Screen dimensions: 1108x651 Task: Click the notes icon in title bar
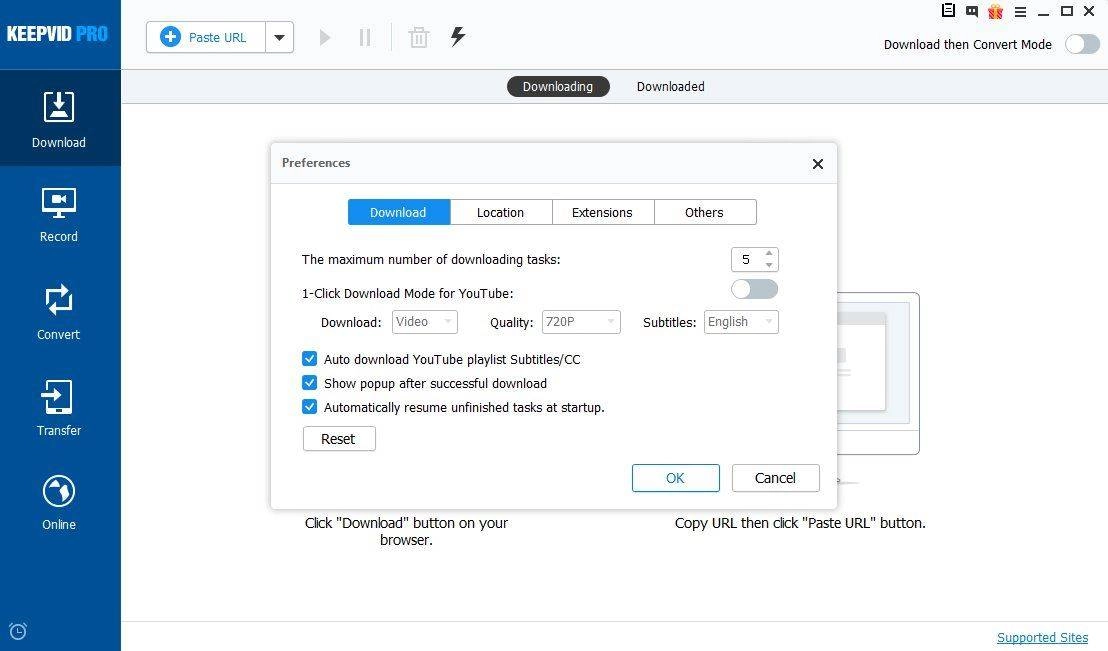tap(948, 11)
